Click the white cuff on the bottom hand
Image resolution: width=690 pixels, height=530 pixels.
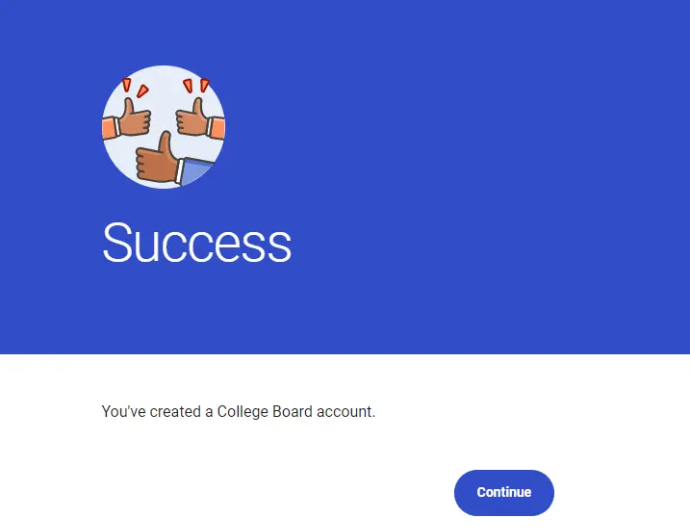point(180,172)
